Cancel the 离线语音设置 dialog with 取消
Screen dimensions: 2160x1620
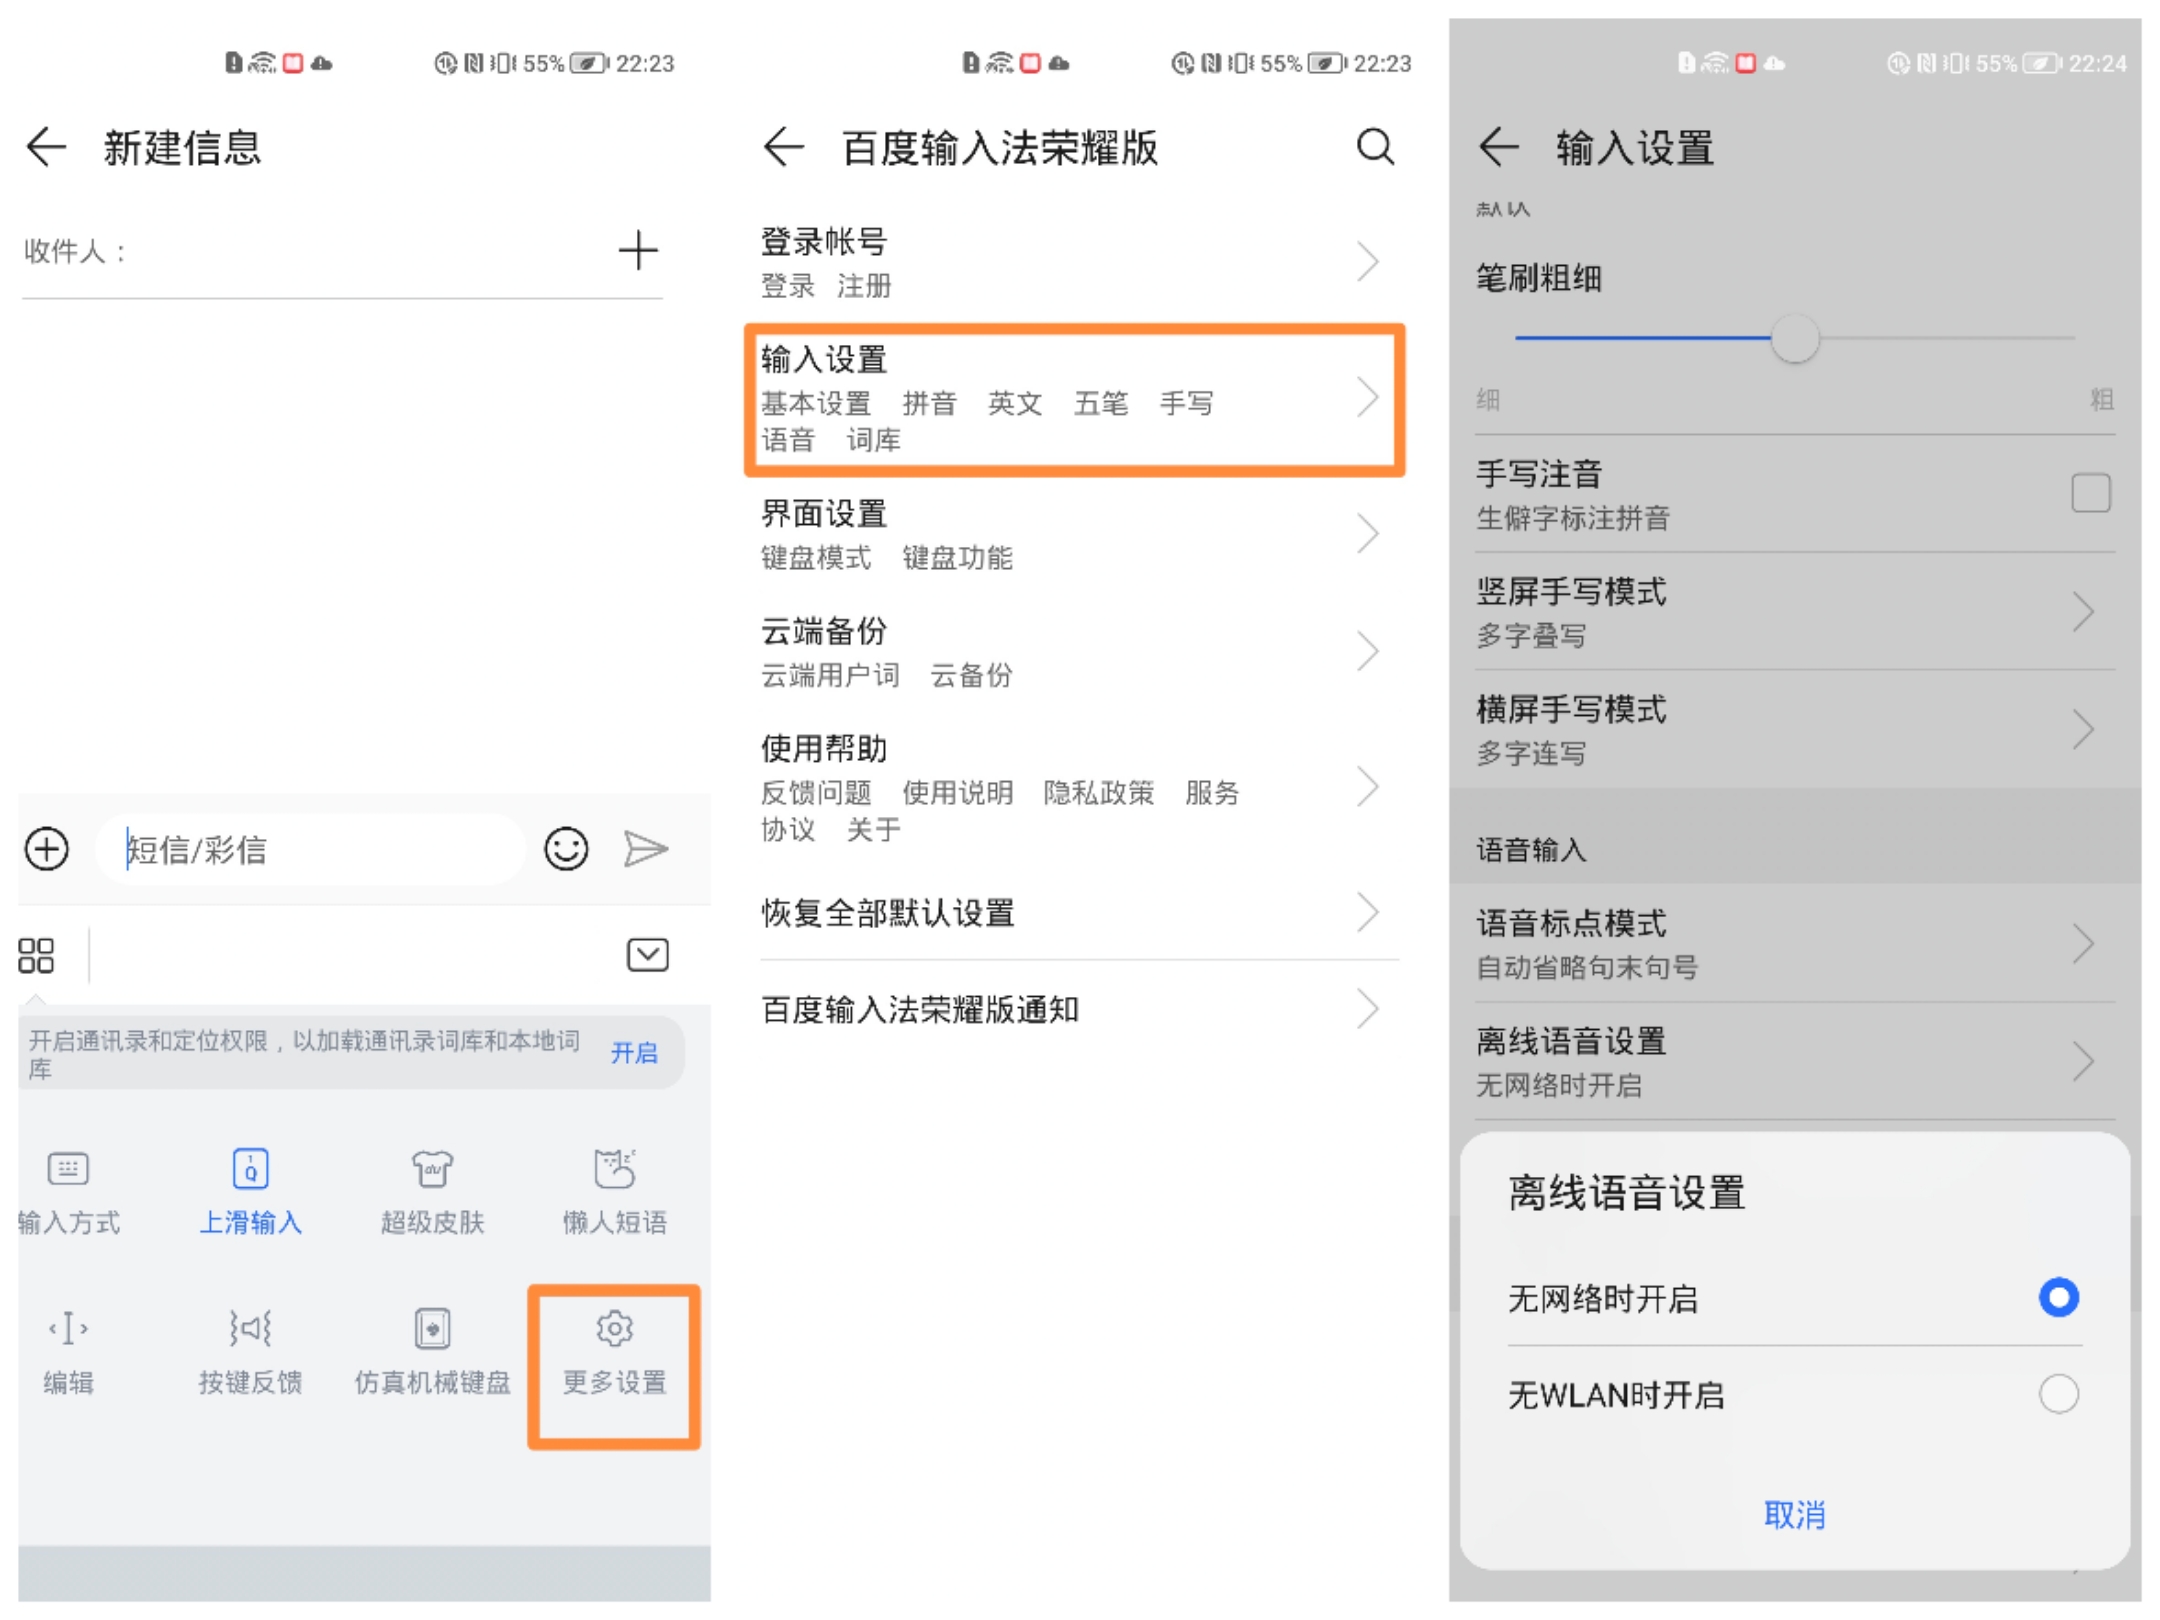coord(1795,1514)
